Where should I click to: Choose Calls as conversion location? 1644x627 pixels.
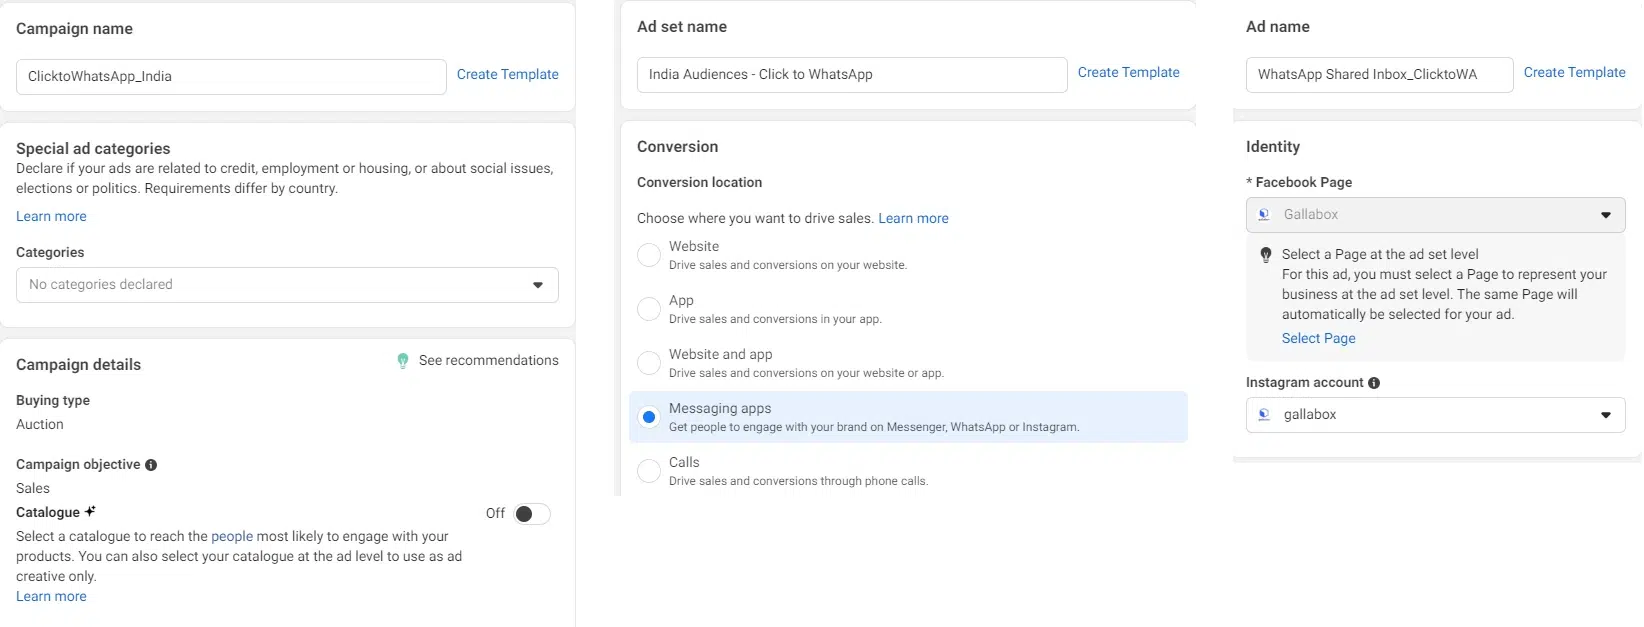pyautogui.click(x=649, y=471)
